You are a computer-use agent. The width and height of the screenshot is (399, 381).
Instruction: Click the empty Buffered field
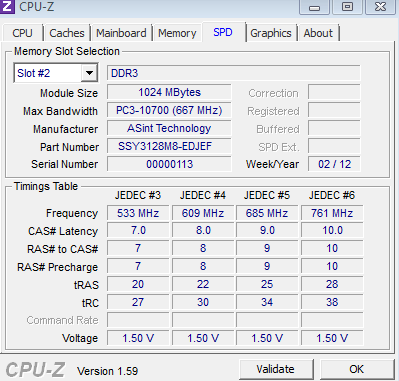(x=334, y=128)
